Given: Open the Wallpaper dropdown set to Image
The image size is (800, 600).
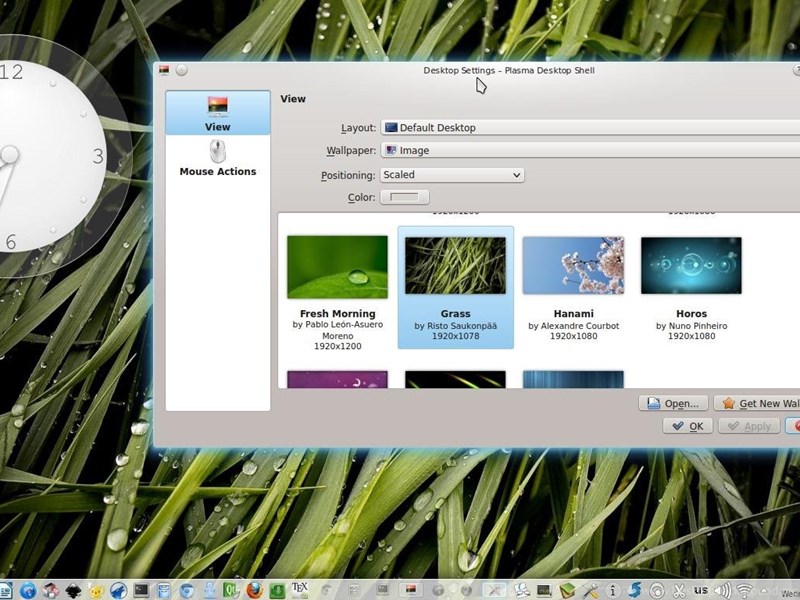Looking at the screenshot, I should tap(590, 150).
